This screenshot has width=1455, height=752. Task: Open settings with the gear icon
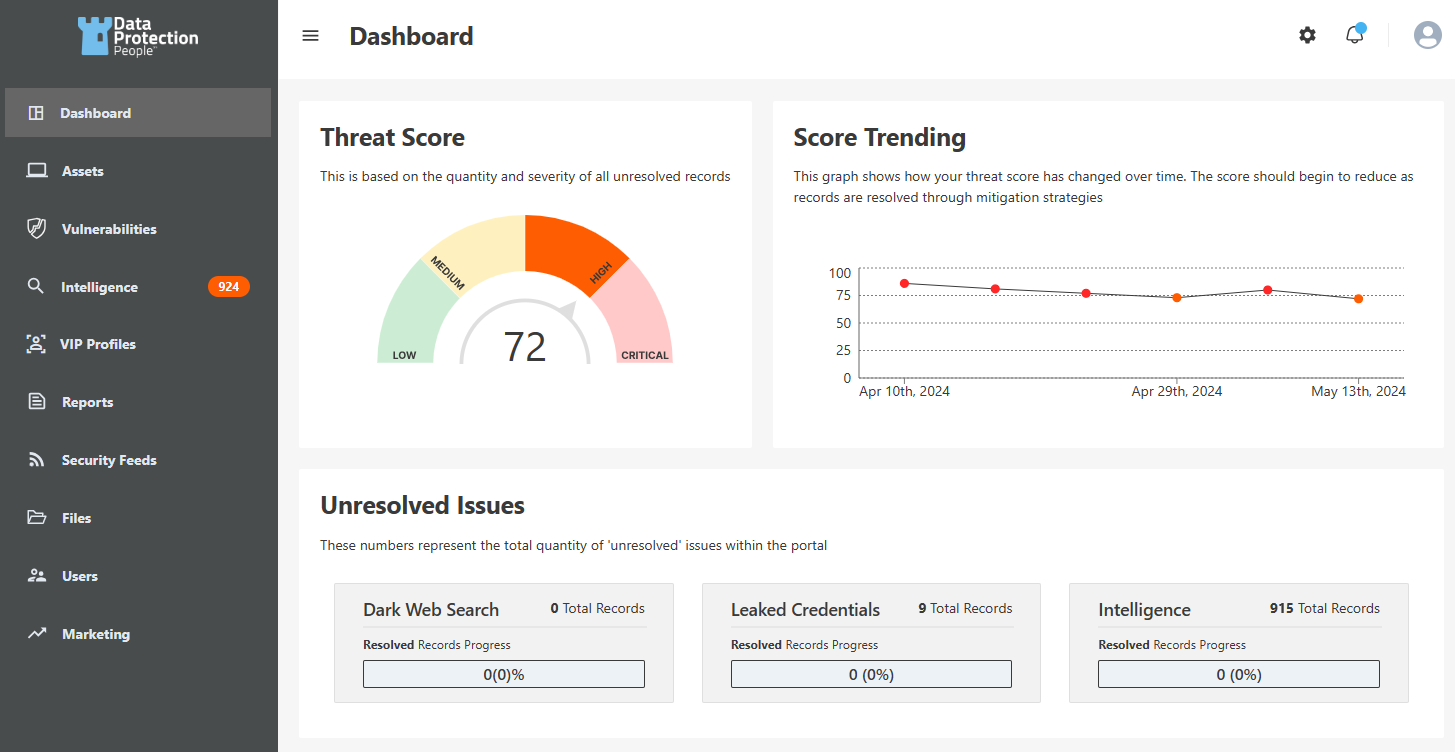tap(1307, 35)
